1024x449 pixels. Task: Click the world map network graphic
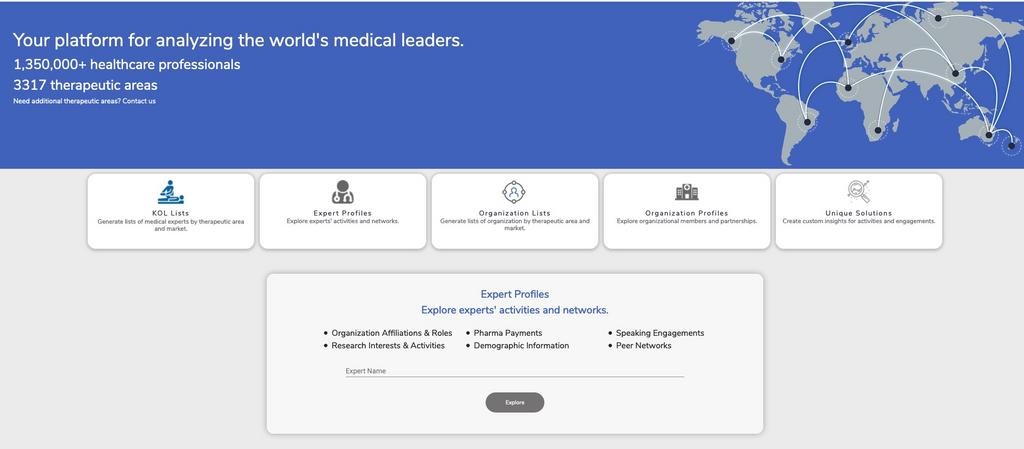pyautogui.click(x=860, y=80)
